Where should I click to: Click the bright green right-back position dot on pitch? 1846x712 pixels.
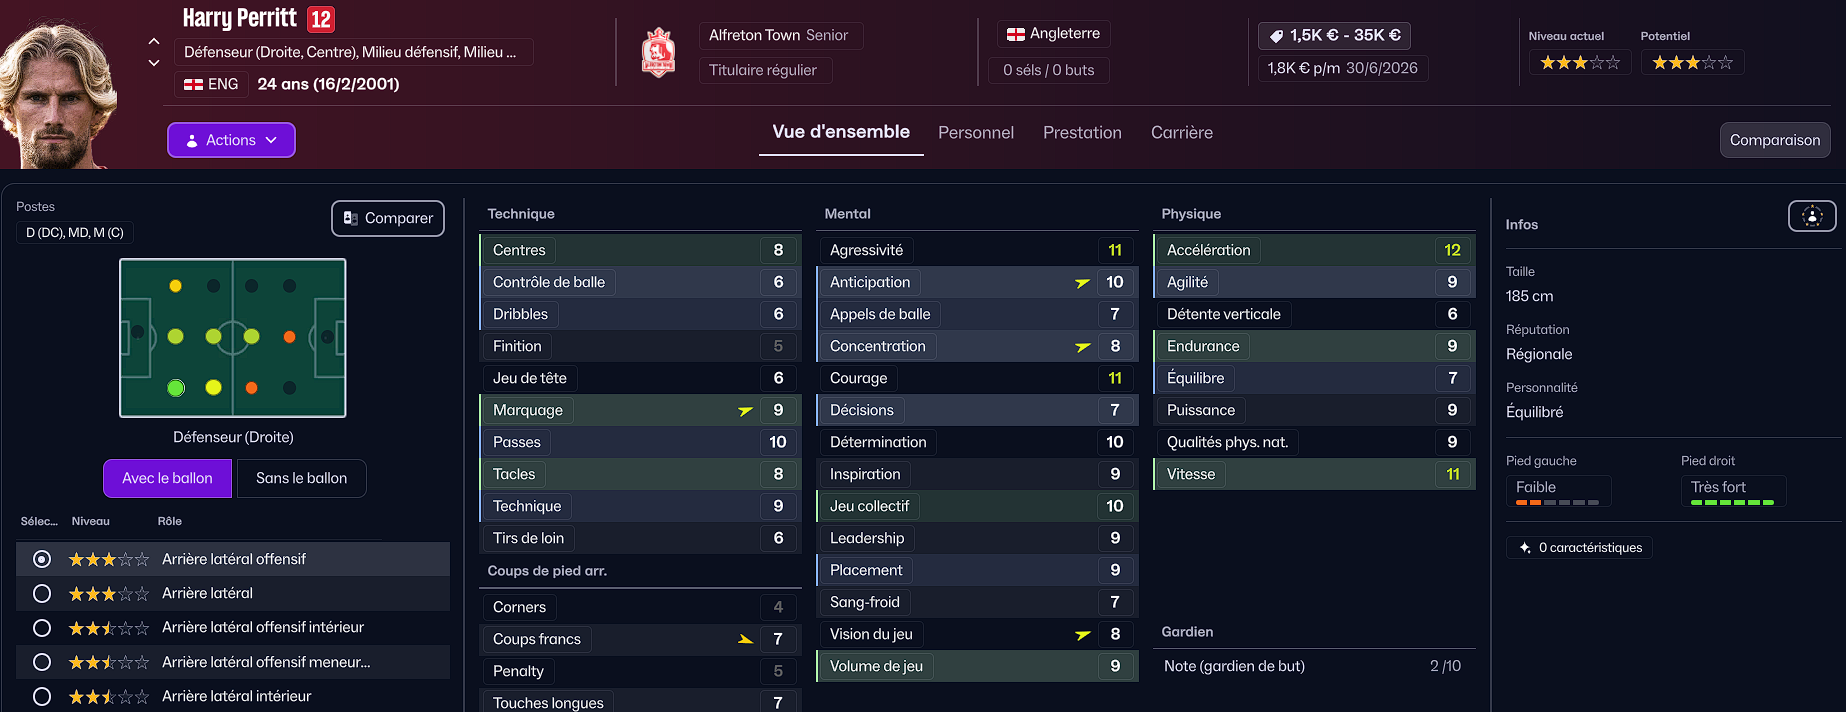click(x=176, y=388)
